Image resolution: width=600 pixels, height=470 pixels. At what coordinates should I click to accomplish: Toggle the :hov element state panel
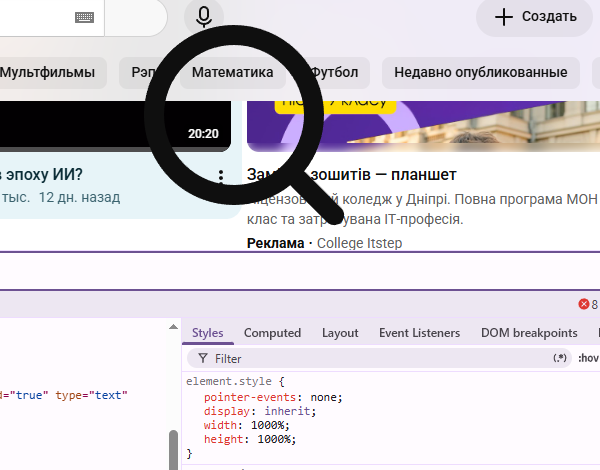588,358
